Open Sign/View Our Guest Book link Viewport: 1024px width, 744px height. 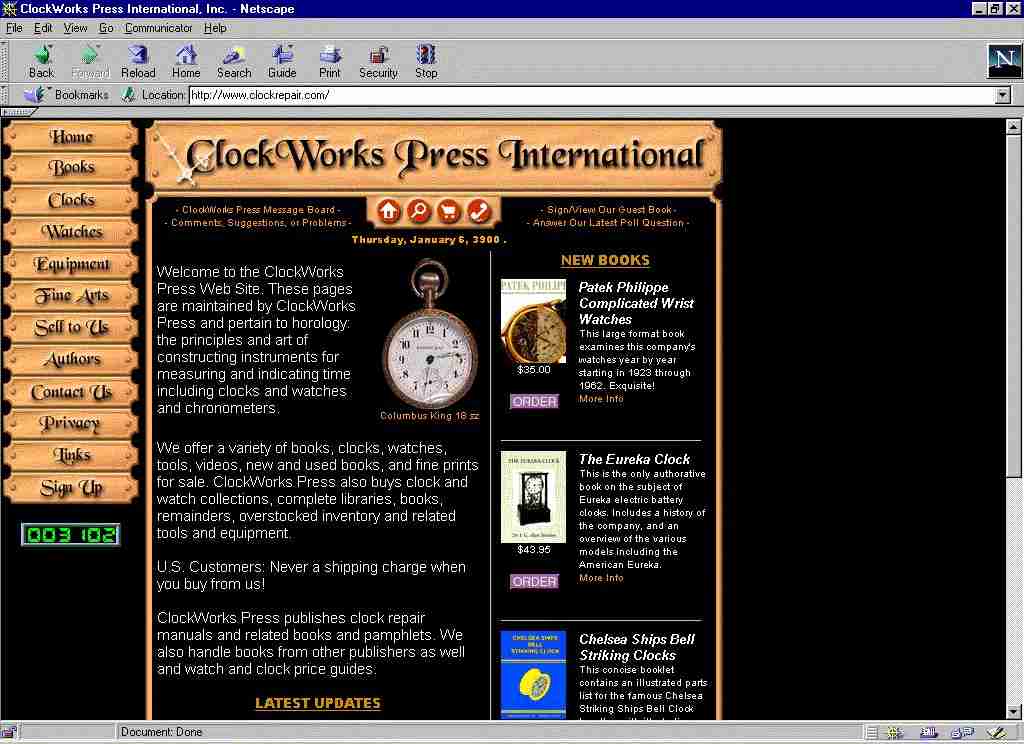click(x=609, y=210)
